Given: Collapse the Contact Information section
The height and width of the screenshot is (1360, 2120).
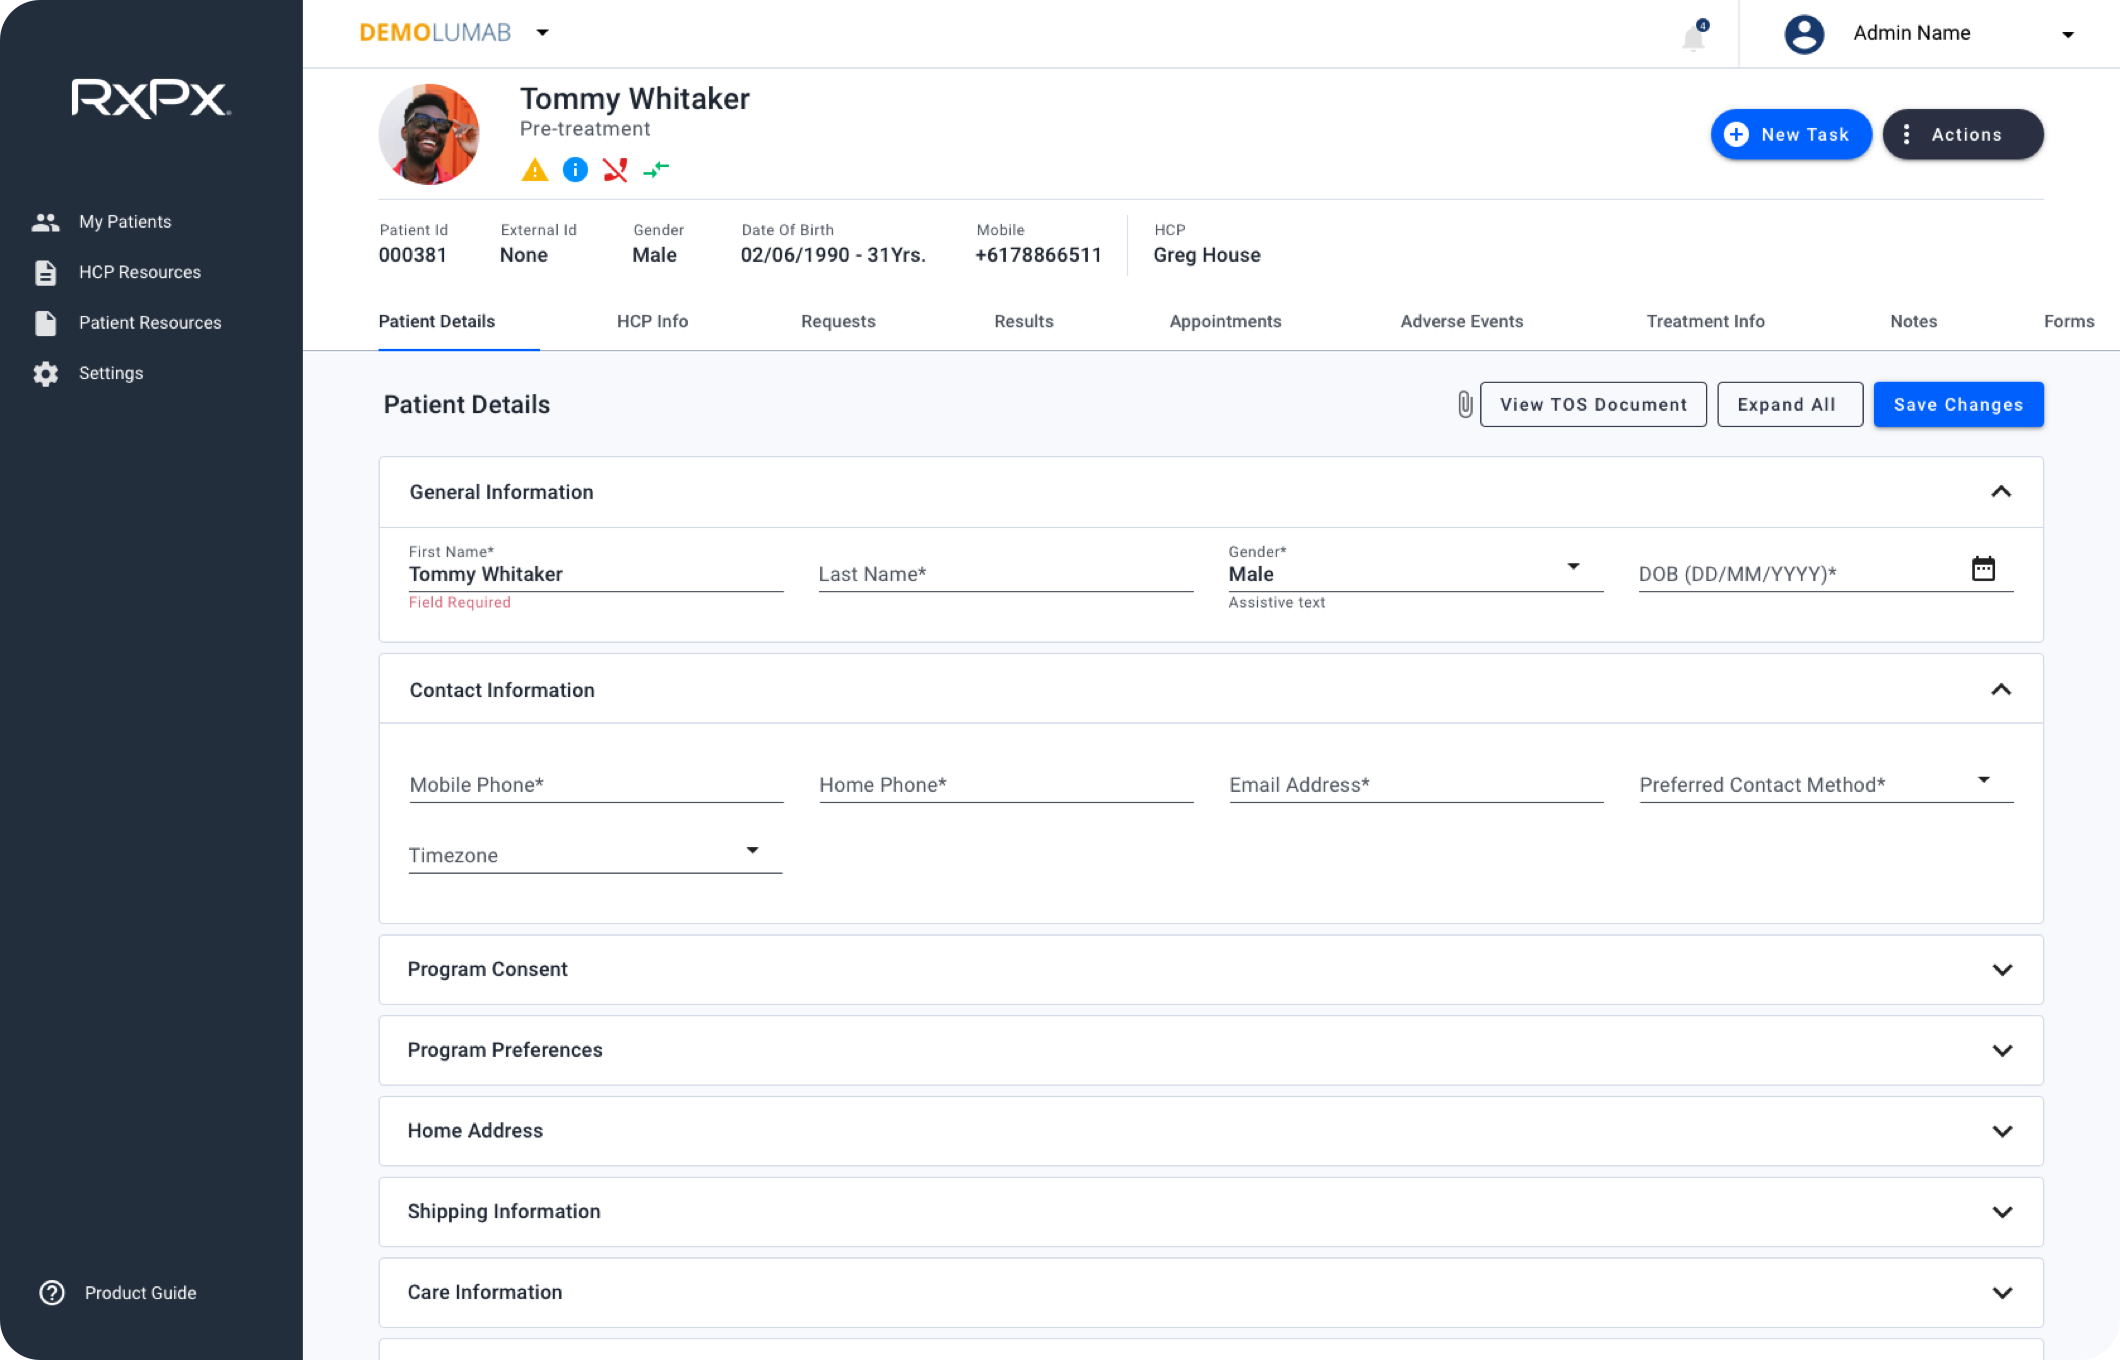Looking at the screenshot, I should [2000, 690].
